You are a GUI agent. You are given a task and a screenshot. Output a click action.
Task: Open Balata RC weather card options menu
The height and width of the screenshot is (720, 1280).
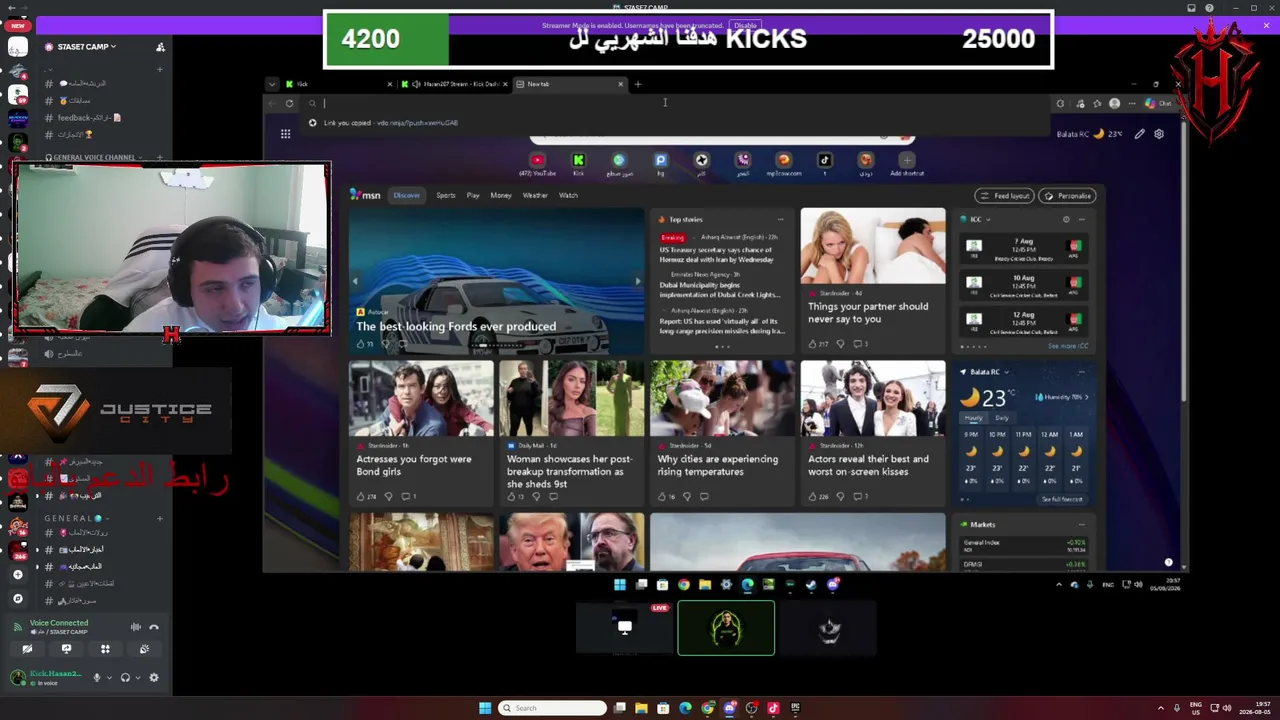(1081, 372)
